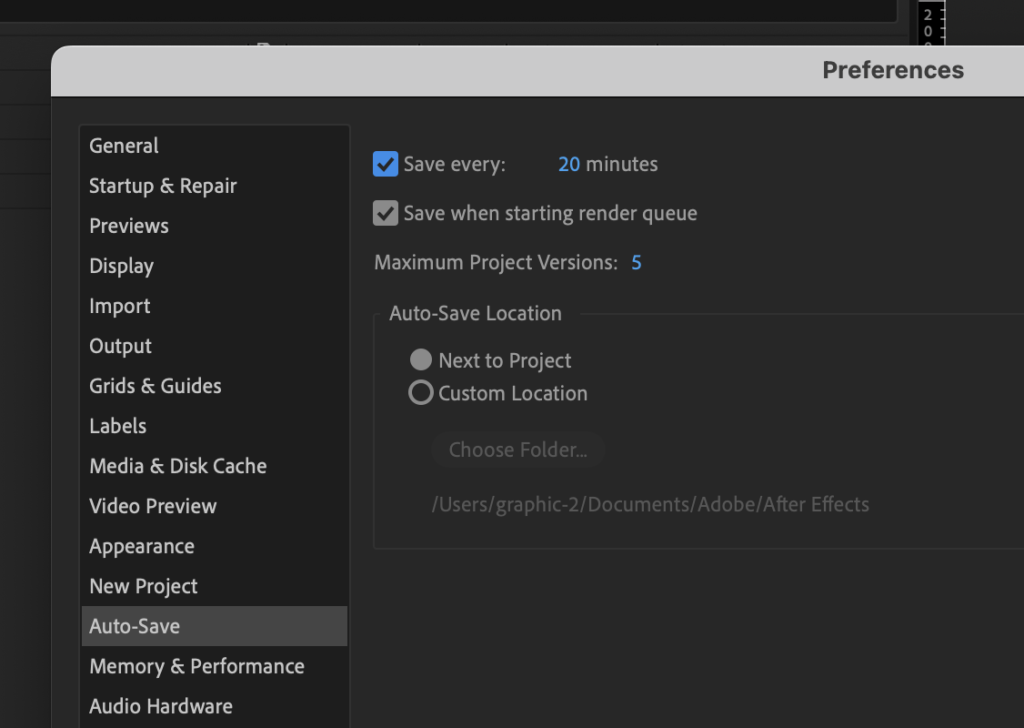Switch to the Previews preferences
The image size is (1024, 728).
(129, 226)
